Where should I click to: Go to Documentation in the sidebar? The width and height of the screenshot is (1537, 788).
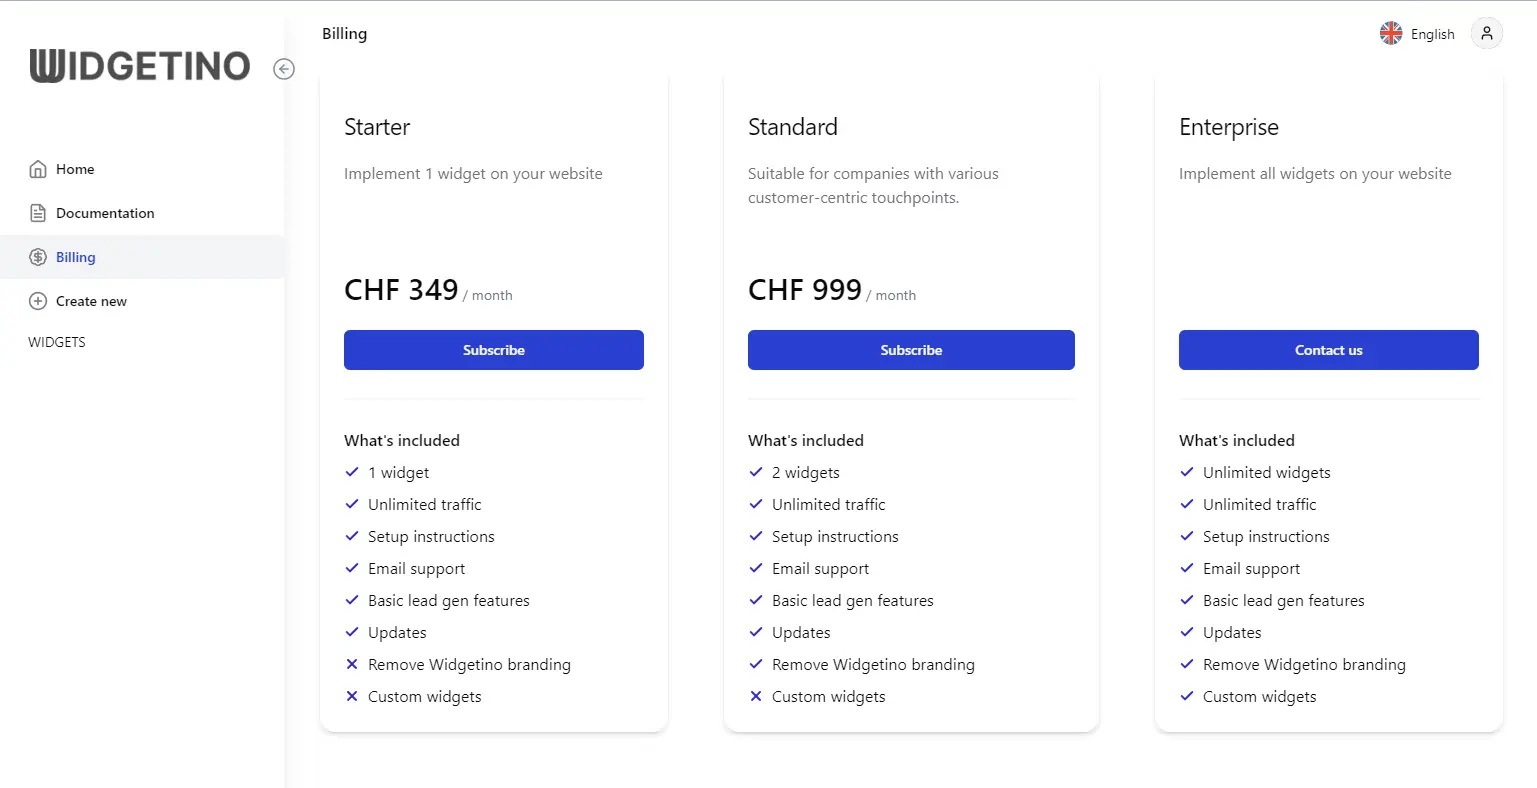click(x=105, y=213)
